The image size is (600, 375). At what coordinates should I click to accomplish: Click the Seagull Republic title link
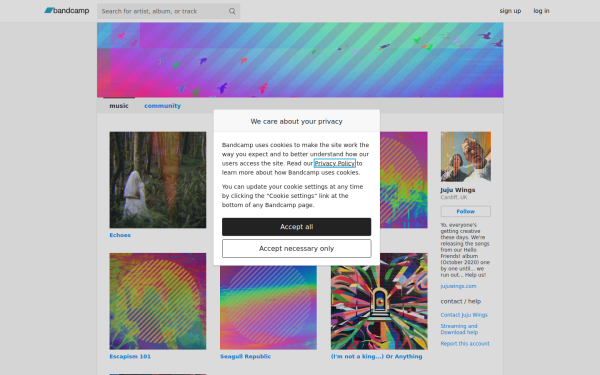[x=245, y=356]
